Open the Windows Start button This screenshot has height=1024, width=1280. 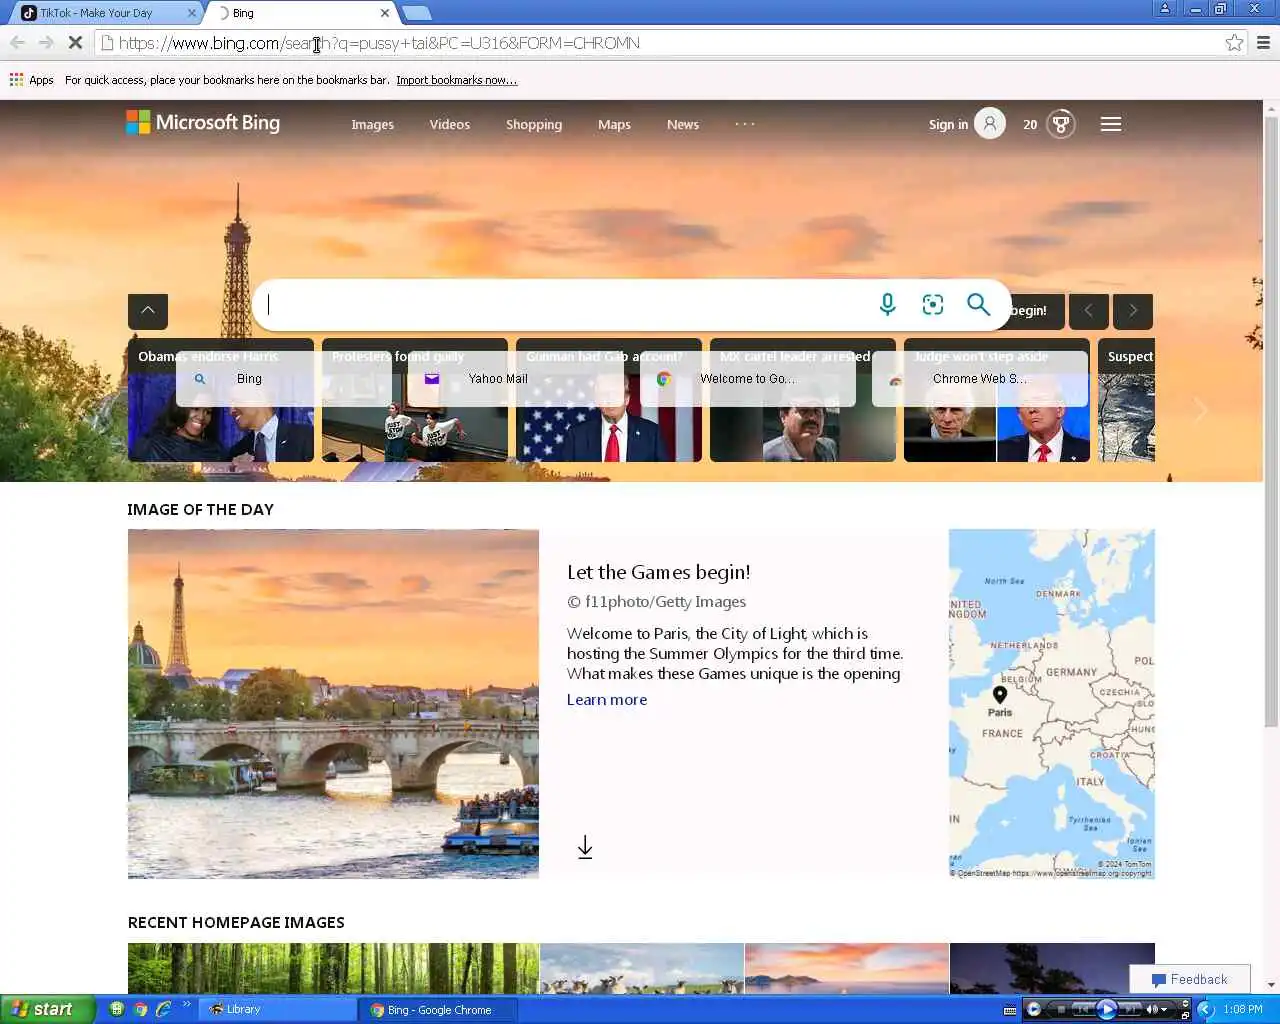tap(47, 1009)
